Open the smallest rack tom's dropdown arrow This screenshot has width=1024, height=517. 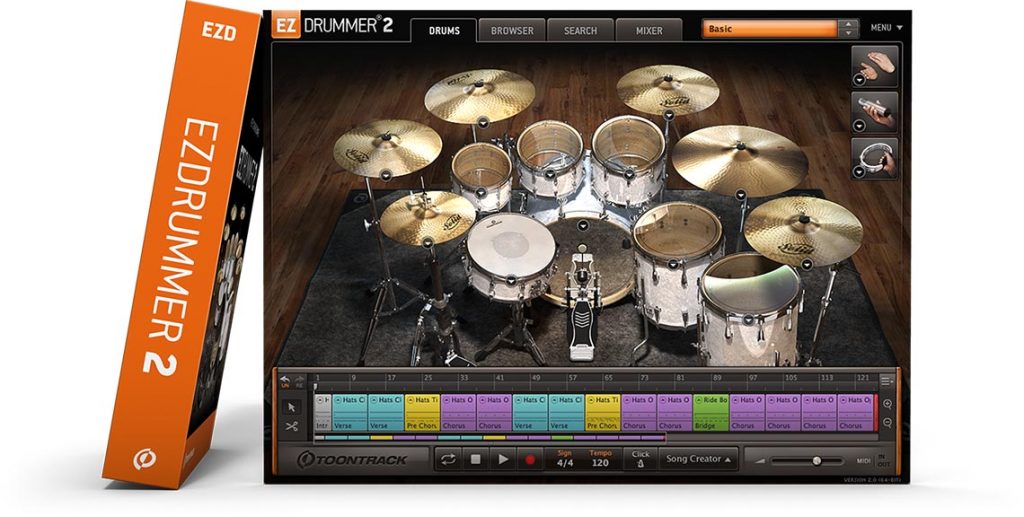pos(481,193)
